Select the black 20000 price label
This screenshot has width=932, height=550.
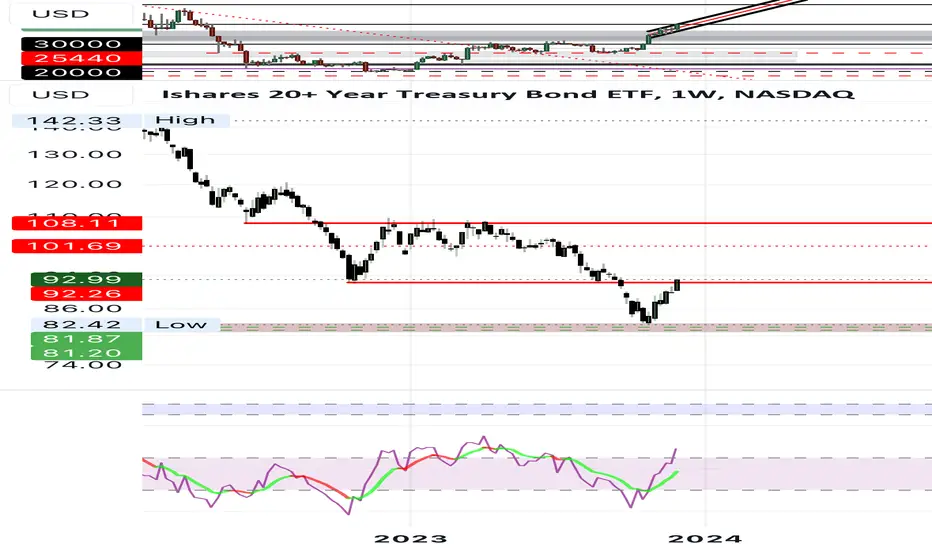pos(81,73)
